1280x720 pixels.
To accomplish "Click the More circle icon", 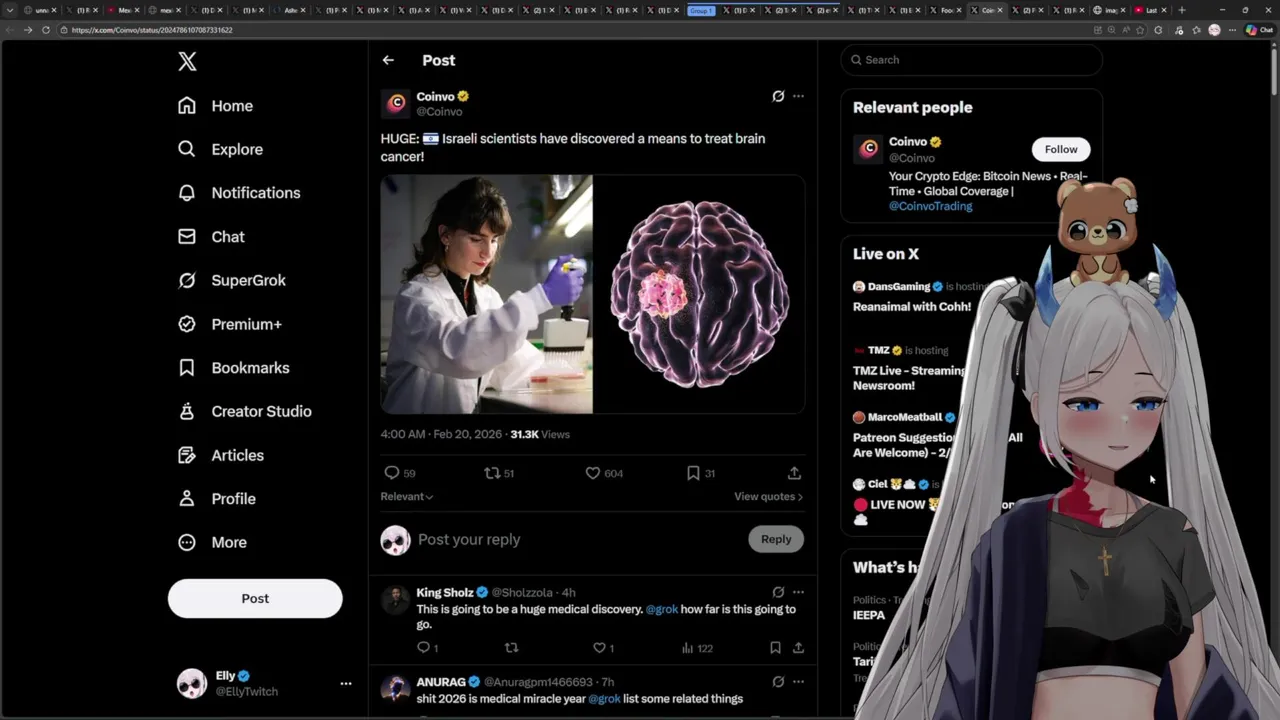I will pos(187,542).
